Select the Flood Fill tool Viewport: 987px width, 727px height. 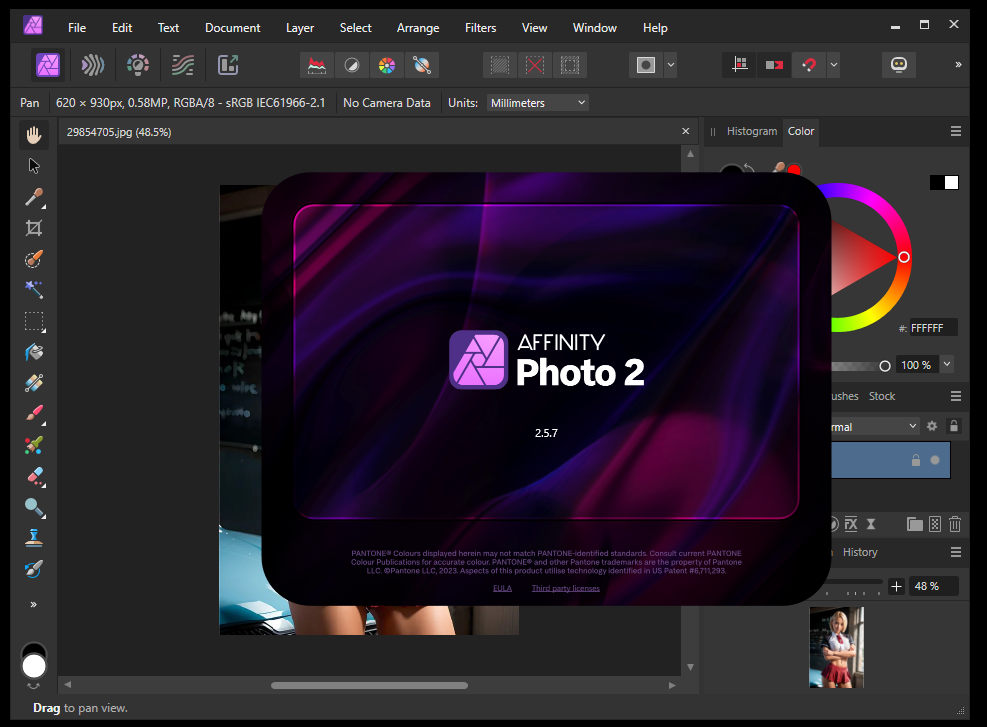(x=34, y=352)
